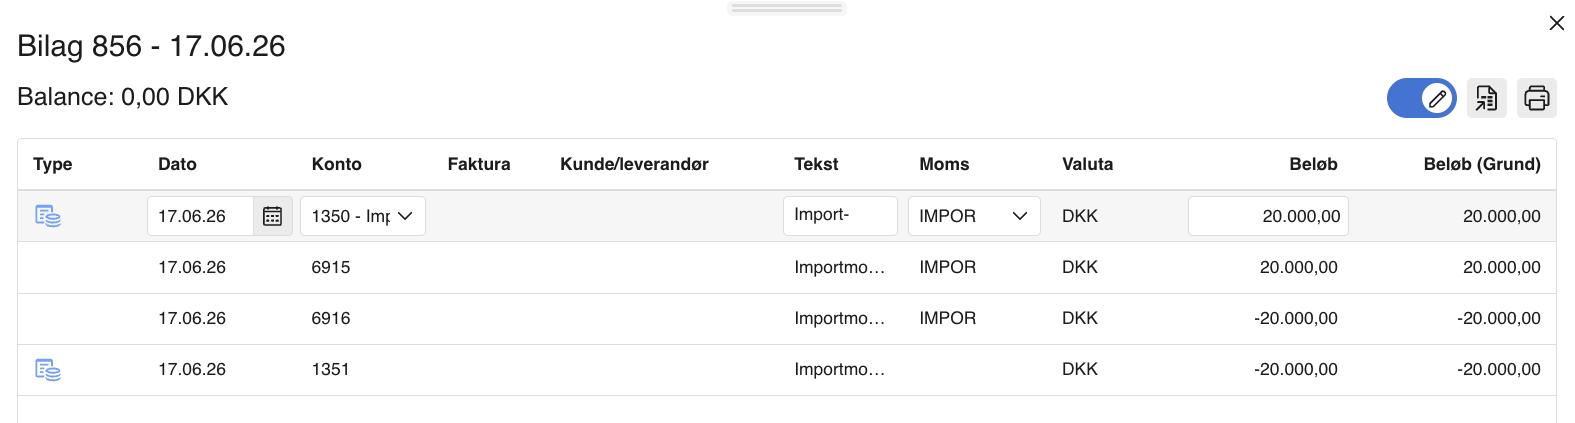Click the Beløb (Grund) column header

(x=1481, y=164)
